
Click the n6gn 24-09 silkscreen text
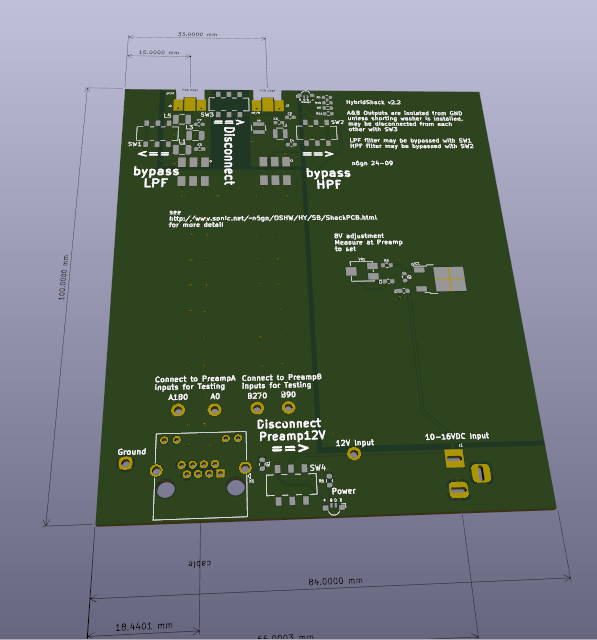point(372,163)
